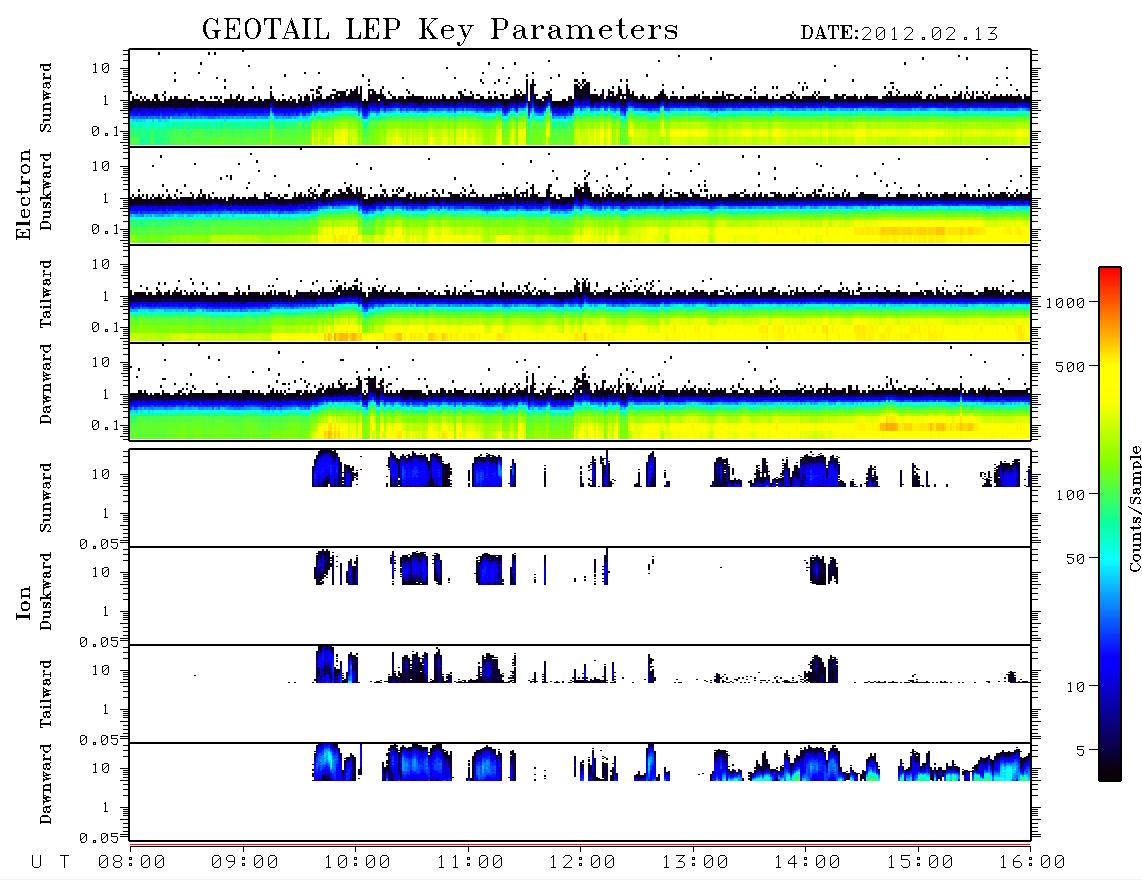Image resolution: width=1142 pixels, height=880 pixels.
Task: Select the Ion "Duskward" axis label
Action: pos(46,591)
